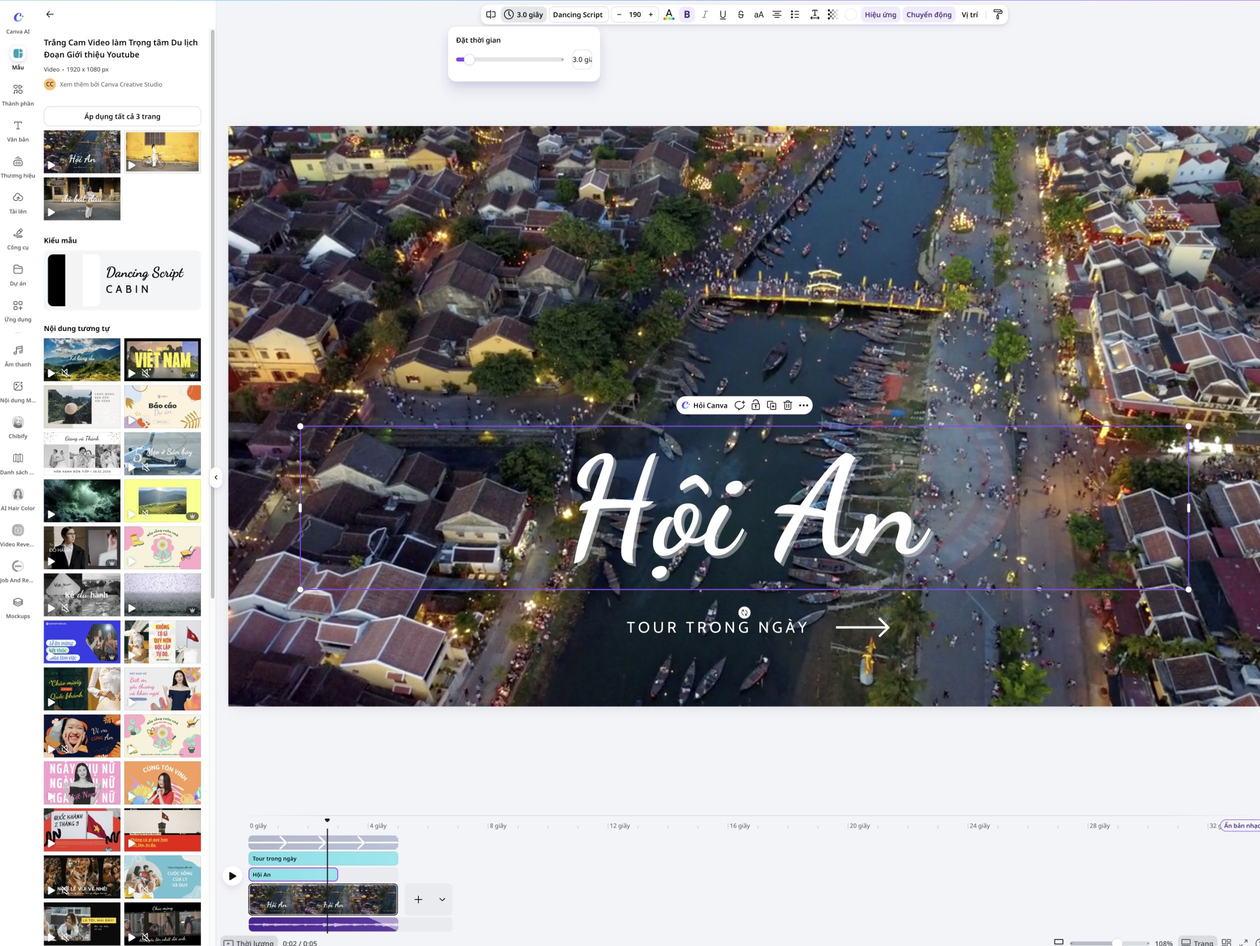Open the Công cụ tools panel
1260x946 pixels.
click(x=18, y=238)
